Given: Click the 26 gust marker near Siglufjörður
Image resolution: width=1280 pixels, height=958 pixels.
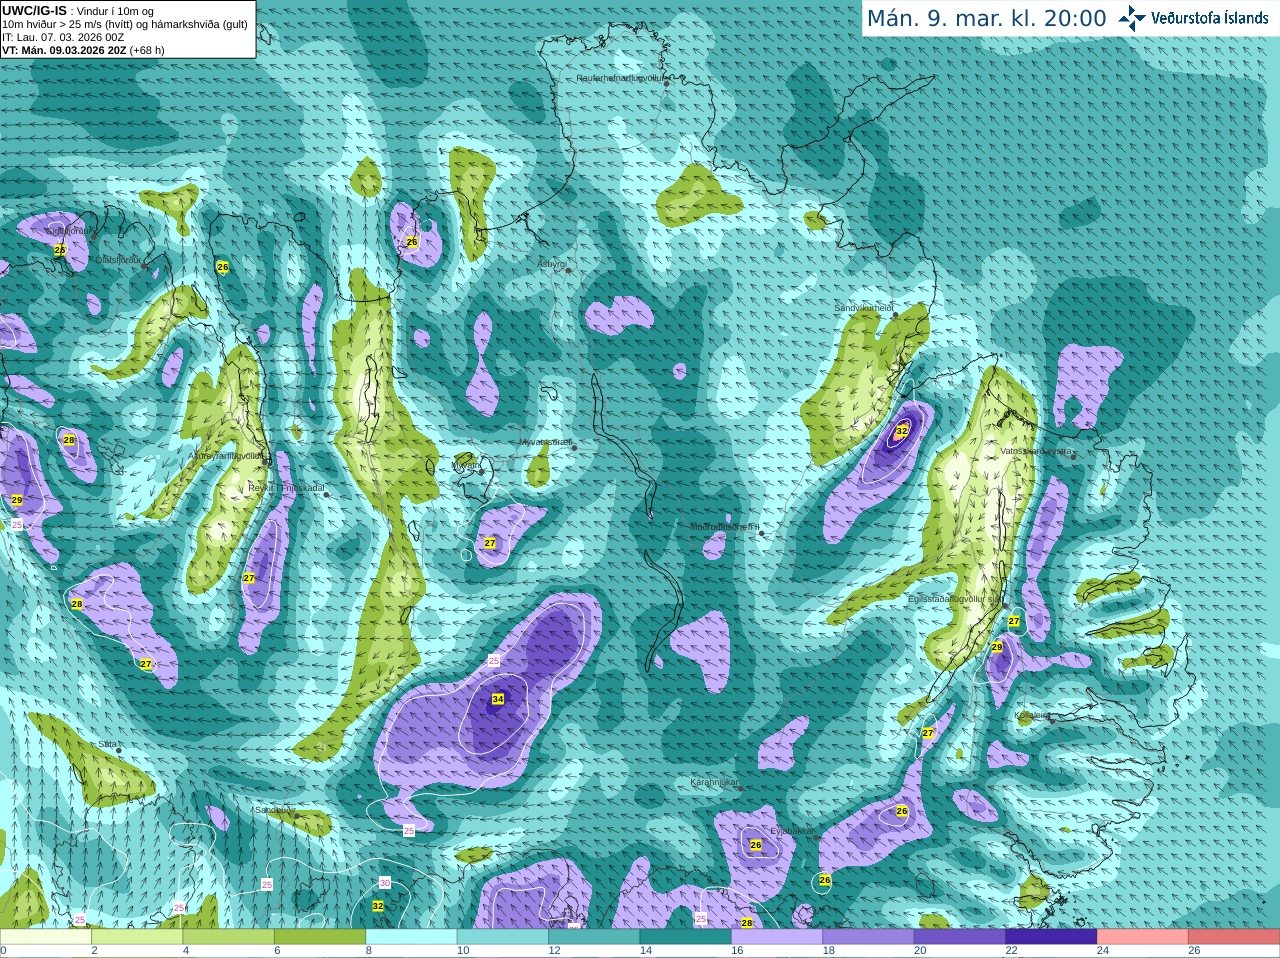Looking at the screenshot, I should [59, 250].
